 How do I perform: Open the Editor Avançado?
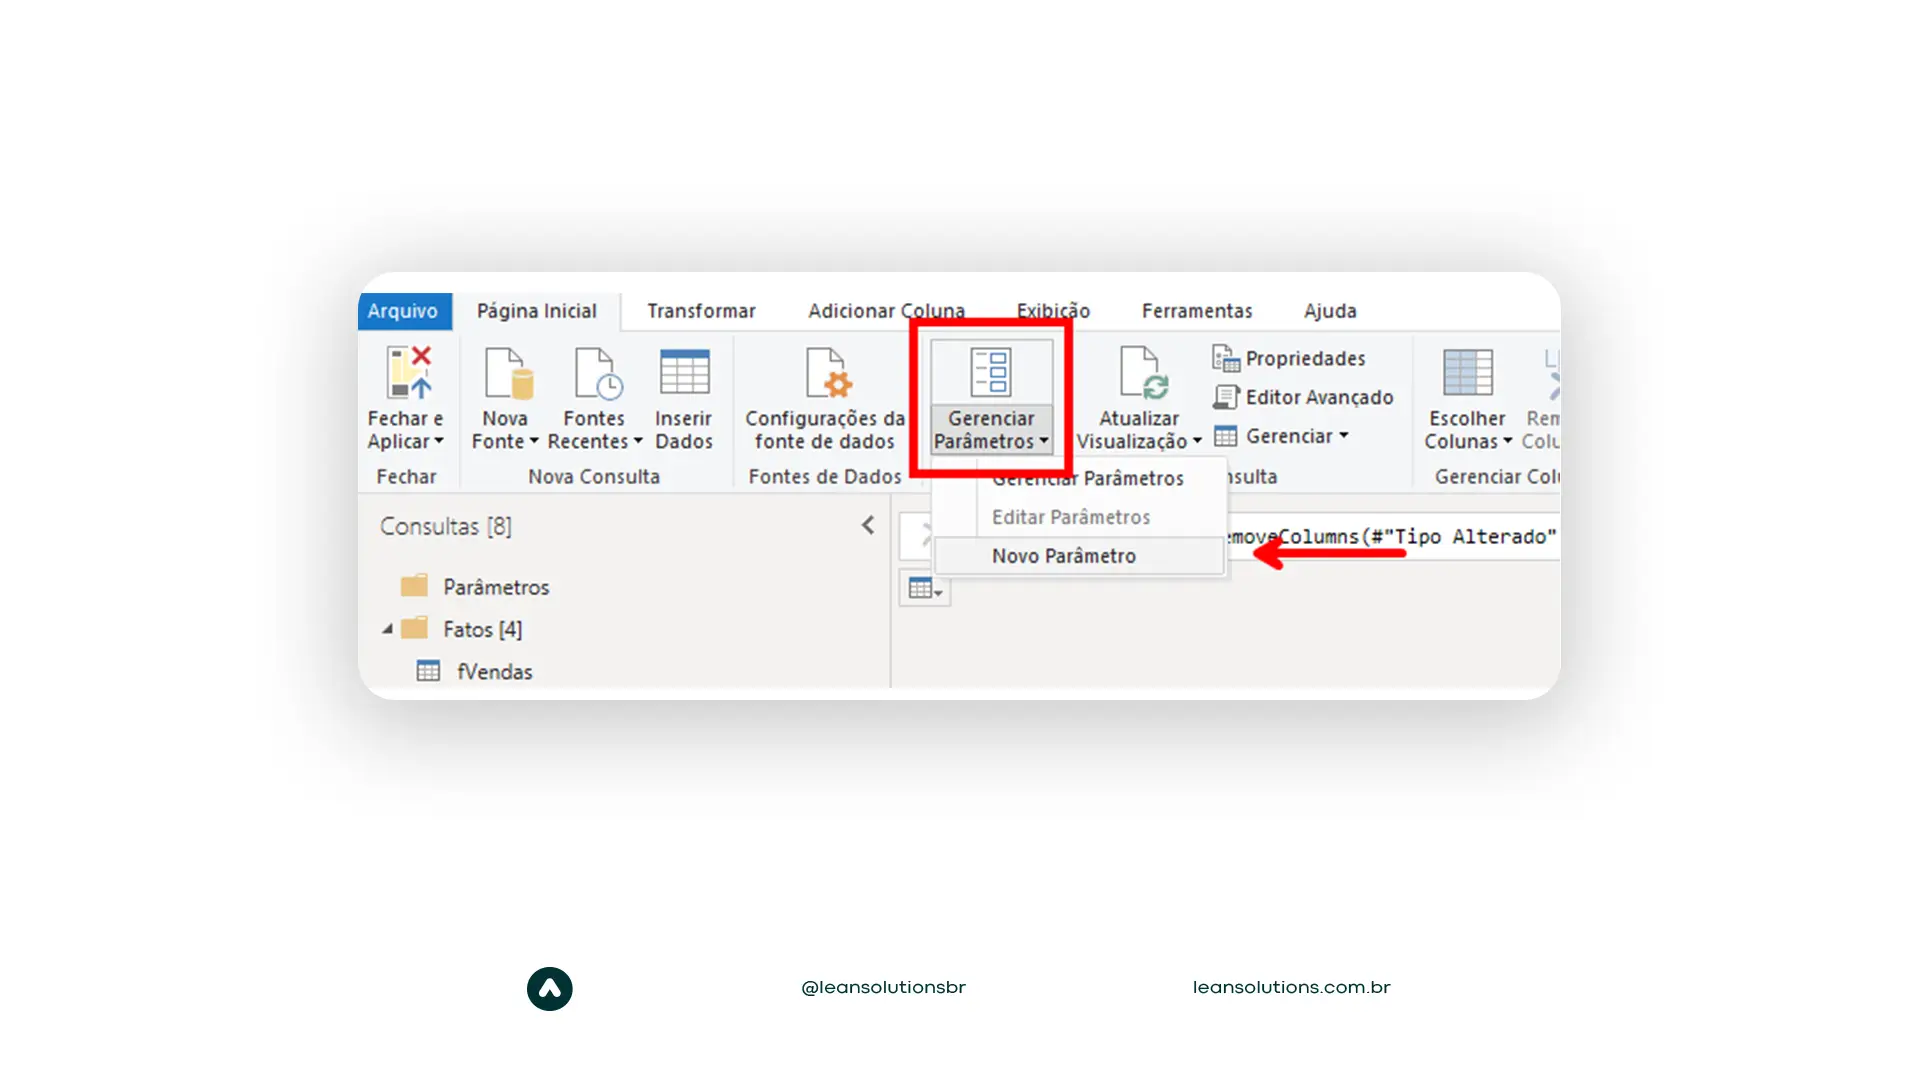(1303, 397)
